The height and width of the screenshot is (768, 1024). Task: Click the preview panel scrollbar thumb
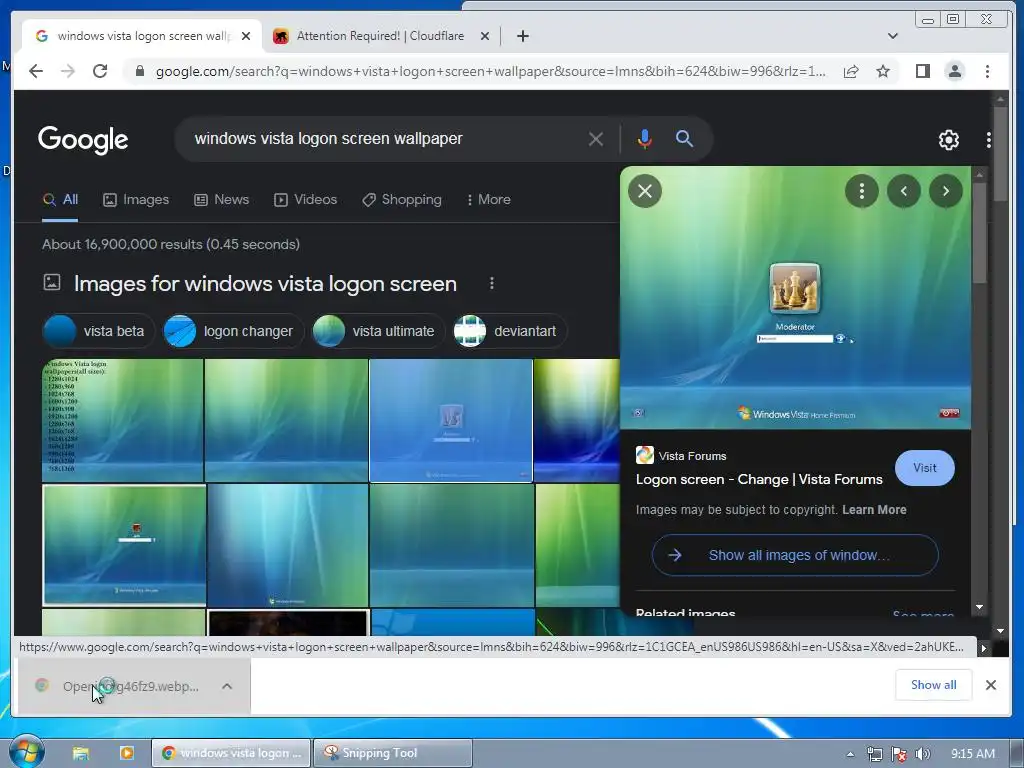coord(979,232)
